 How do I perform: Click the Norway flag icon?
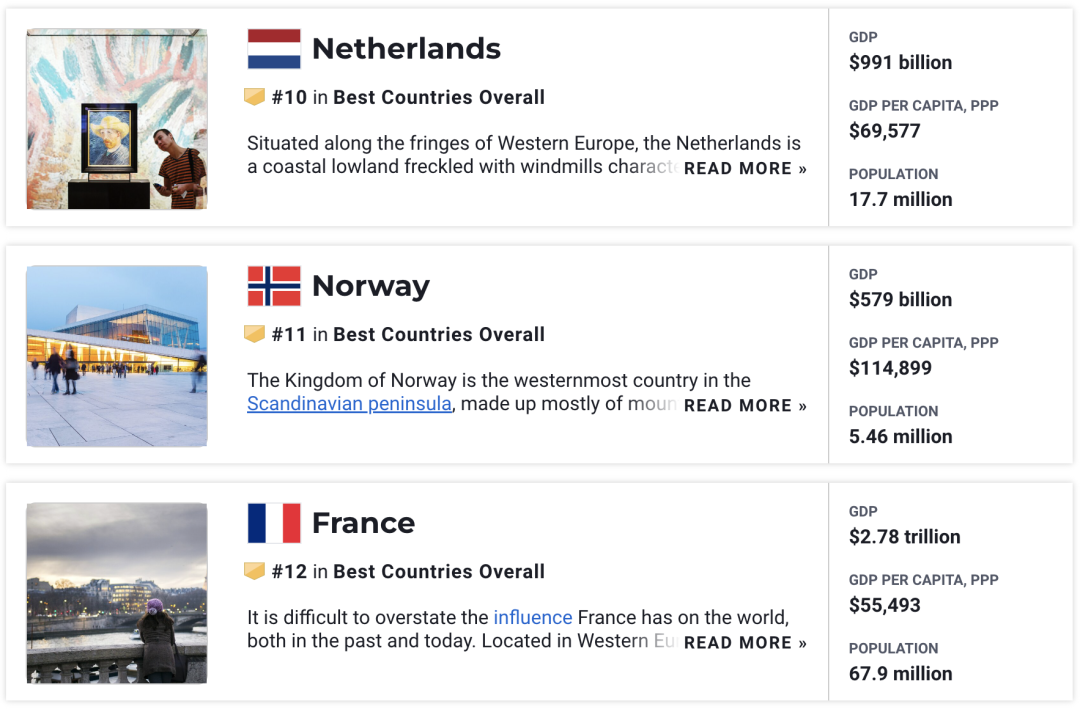[x=274, y=286]
